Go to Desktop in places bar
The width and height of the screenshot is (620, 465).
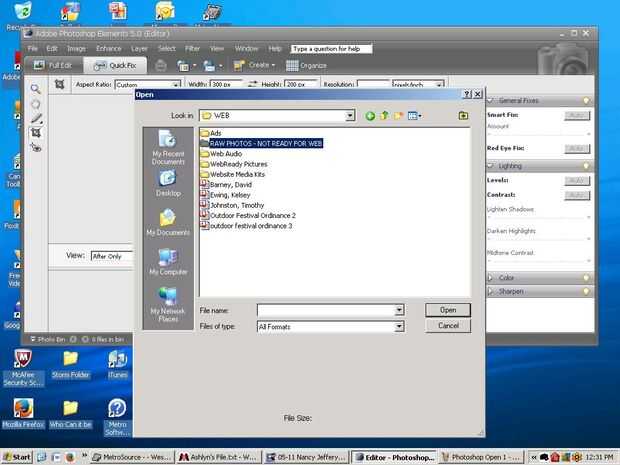[x=168, y=183]
